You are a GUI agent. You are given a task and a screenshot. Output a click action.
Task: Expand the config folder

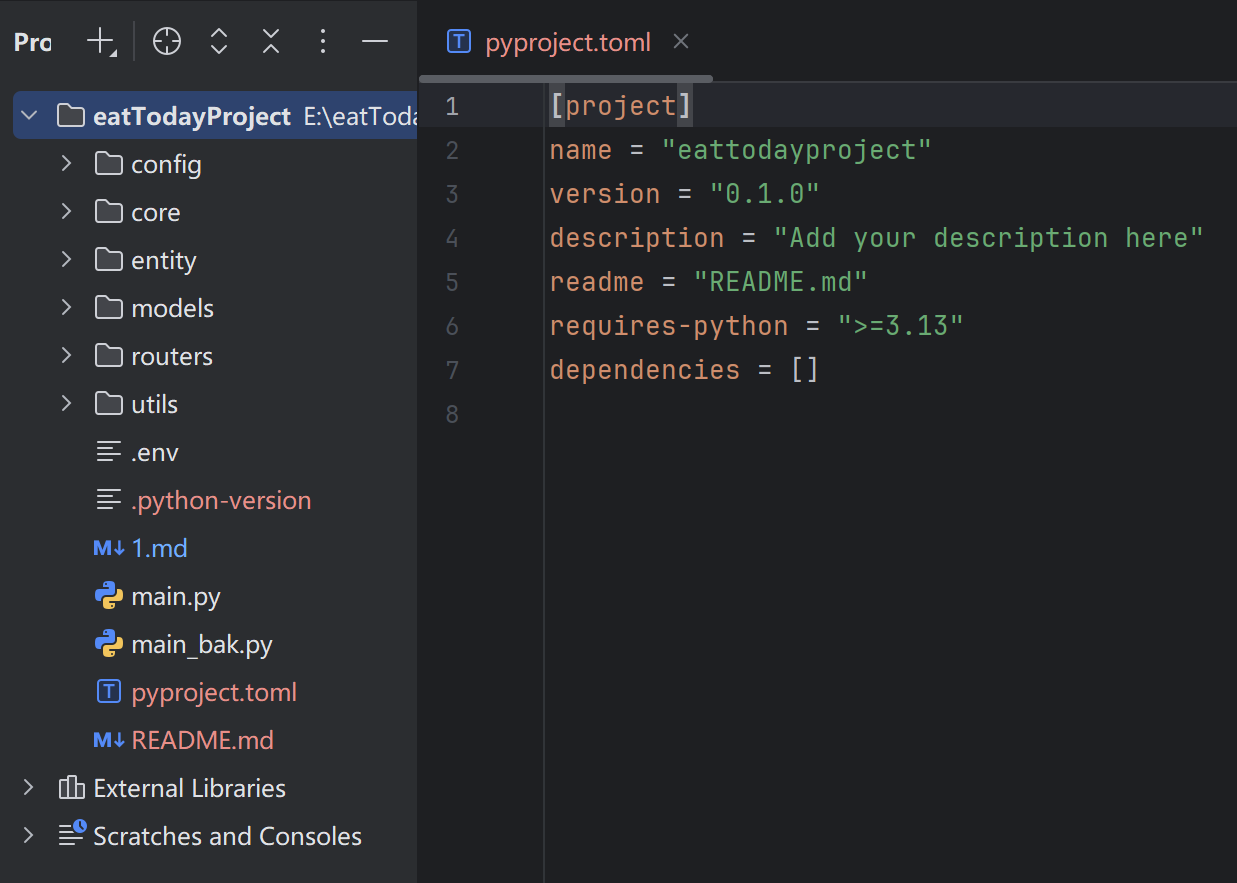pyautogui.click(x=67, y=164)
